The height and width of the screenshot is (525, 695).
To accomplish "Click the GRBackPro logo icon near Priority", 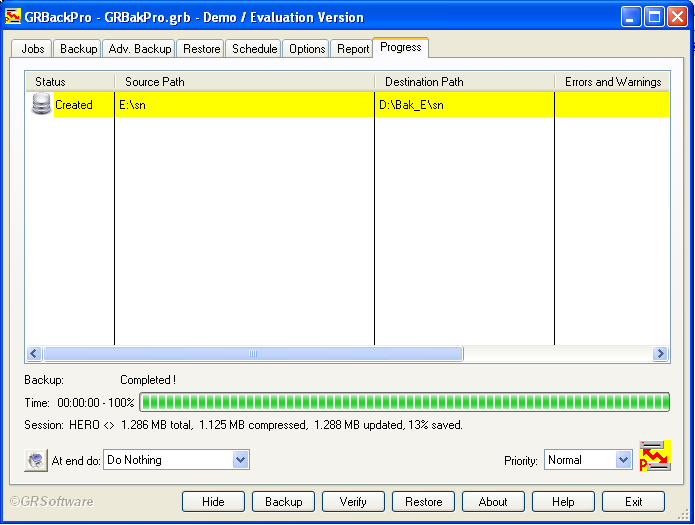I will (655, 456).
